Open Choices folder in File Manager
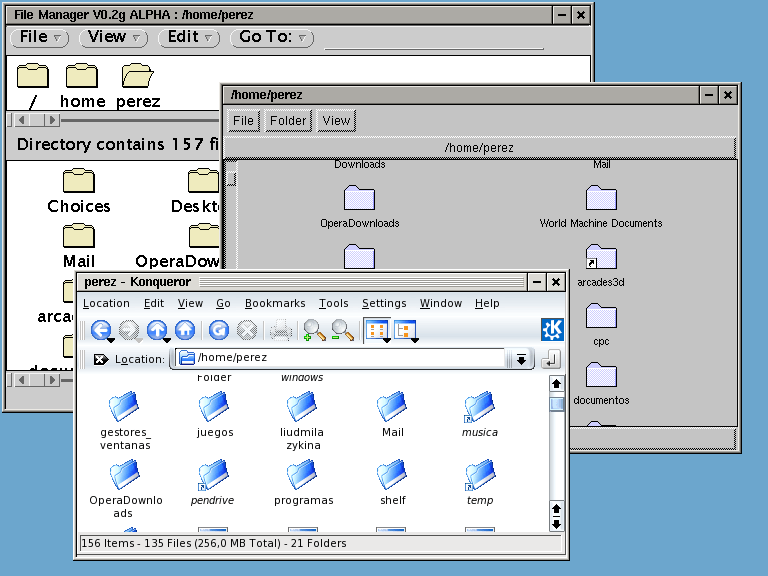Image resolution: width=768 pixels, height=576 pixels. 79,191
